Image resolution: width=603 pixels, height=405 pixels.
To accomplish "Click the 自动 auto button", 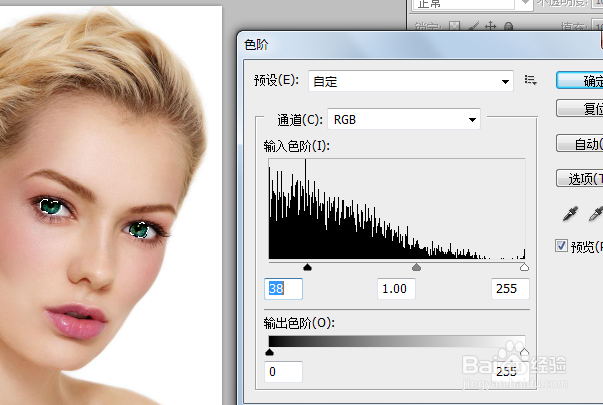I will pos(580,144).
